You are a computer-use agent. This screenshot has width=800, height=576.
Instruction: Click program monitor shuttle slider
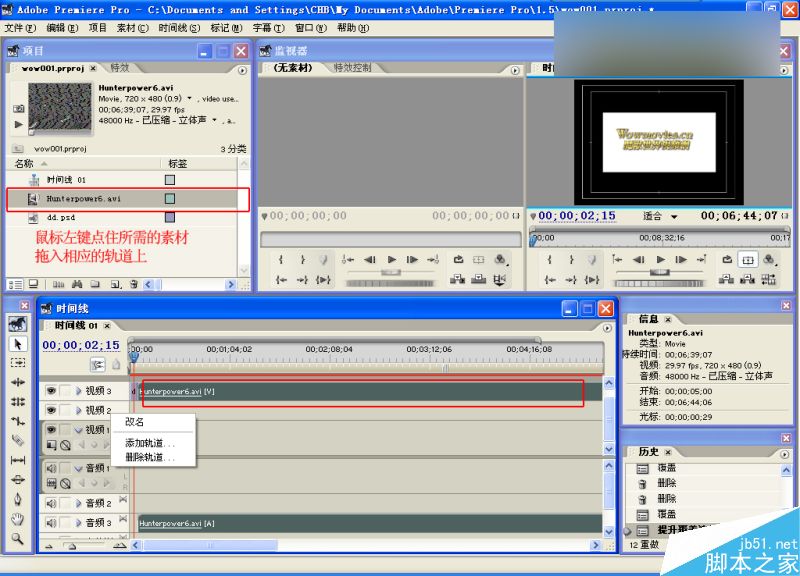[659, 272]
